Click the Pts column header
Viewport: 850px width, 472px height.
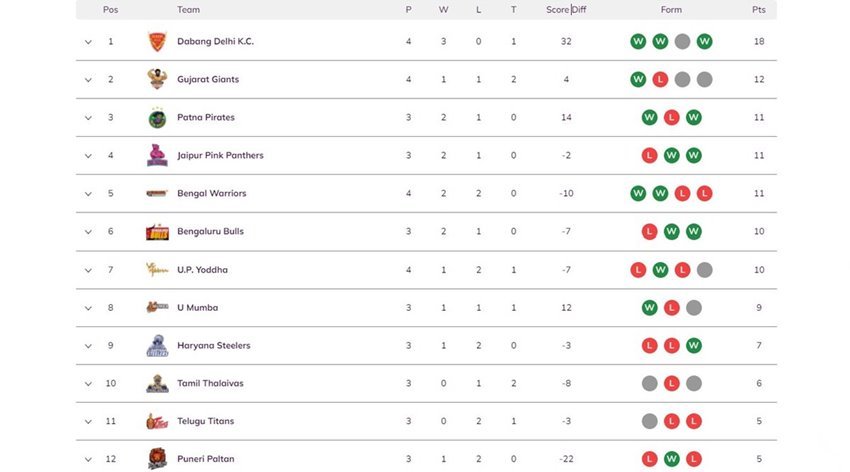pos(759,10)
